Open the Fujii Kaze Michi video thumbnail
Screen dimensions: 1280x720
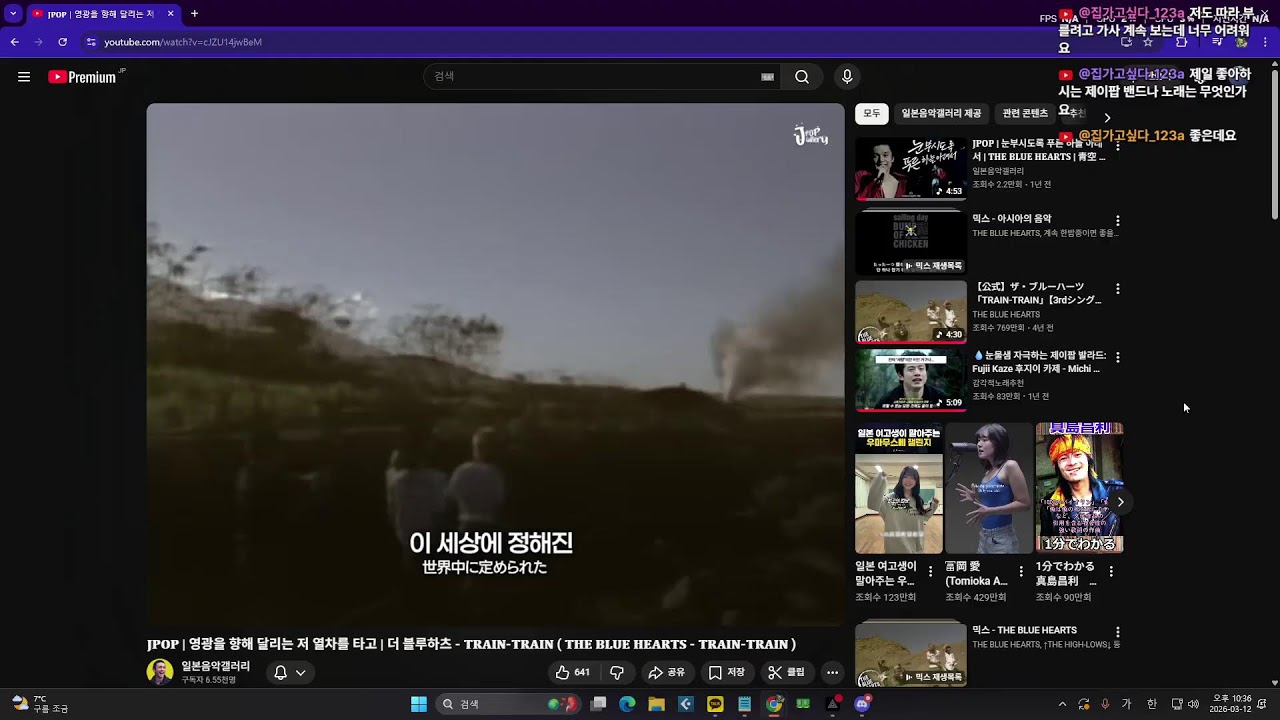[911, 380]
